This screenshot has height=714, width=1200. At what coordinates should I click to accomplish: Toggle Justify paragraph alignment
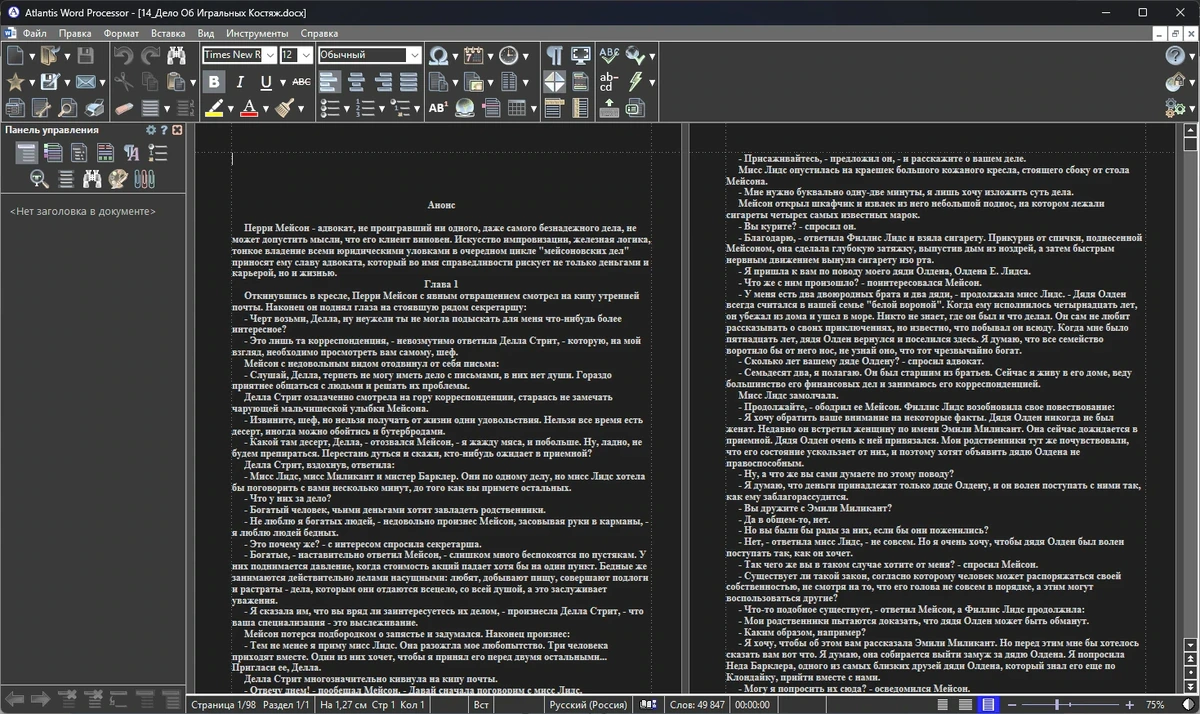pos(408,82)
